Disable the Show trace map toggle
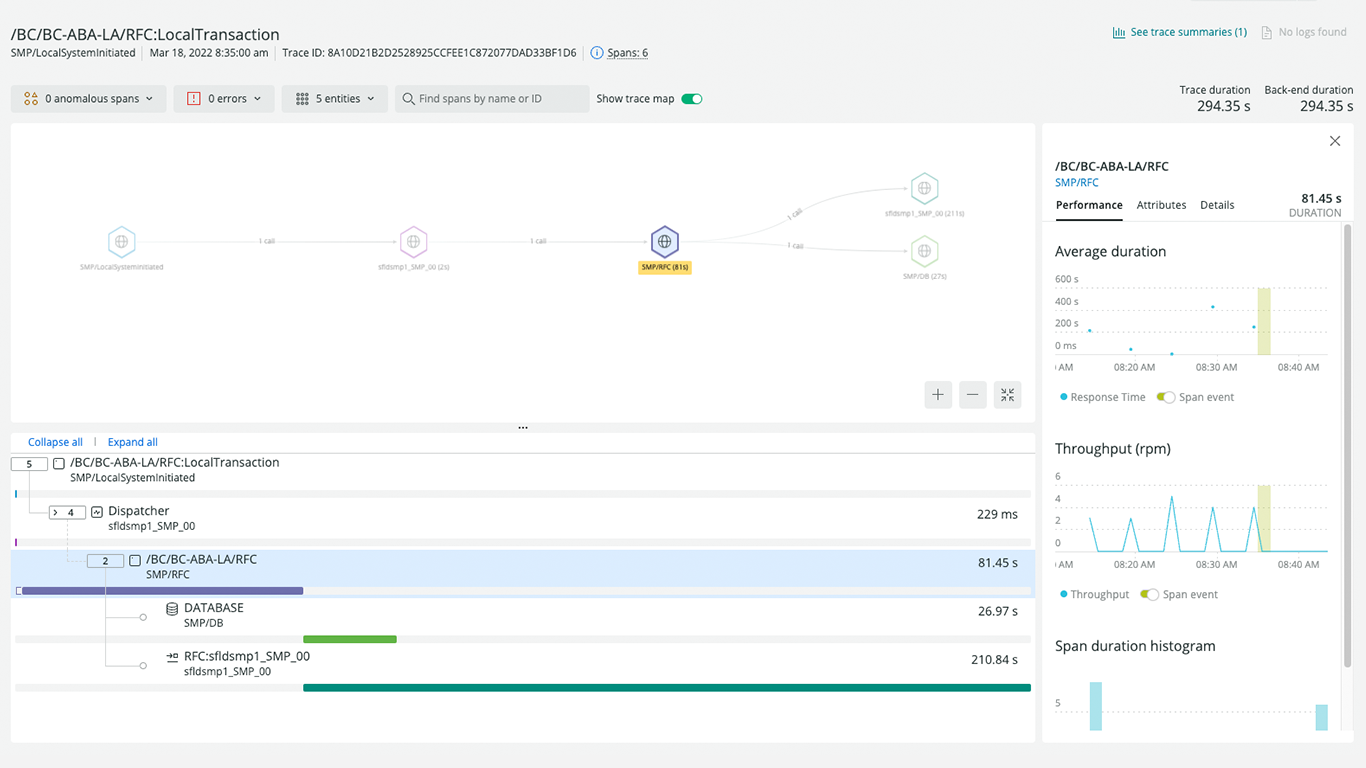Image resolution: width=1366 pixels, height=768 pixels. point(689,98)
